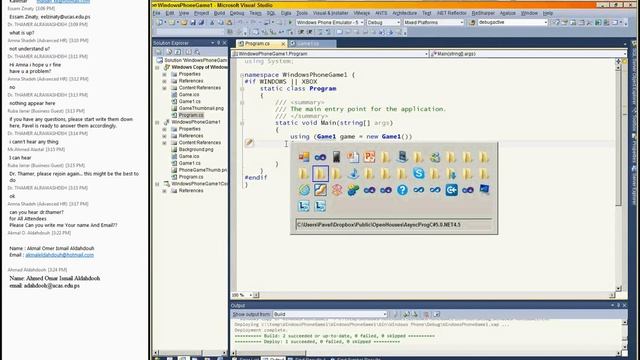This screenshot has width=640, height=360.
Task: Collapse the WindowsPhoneGame1 project node
Action: (x=158, y=122)
